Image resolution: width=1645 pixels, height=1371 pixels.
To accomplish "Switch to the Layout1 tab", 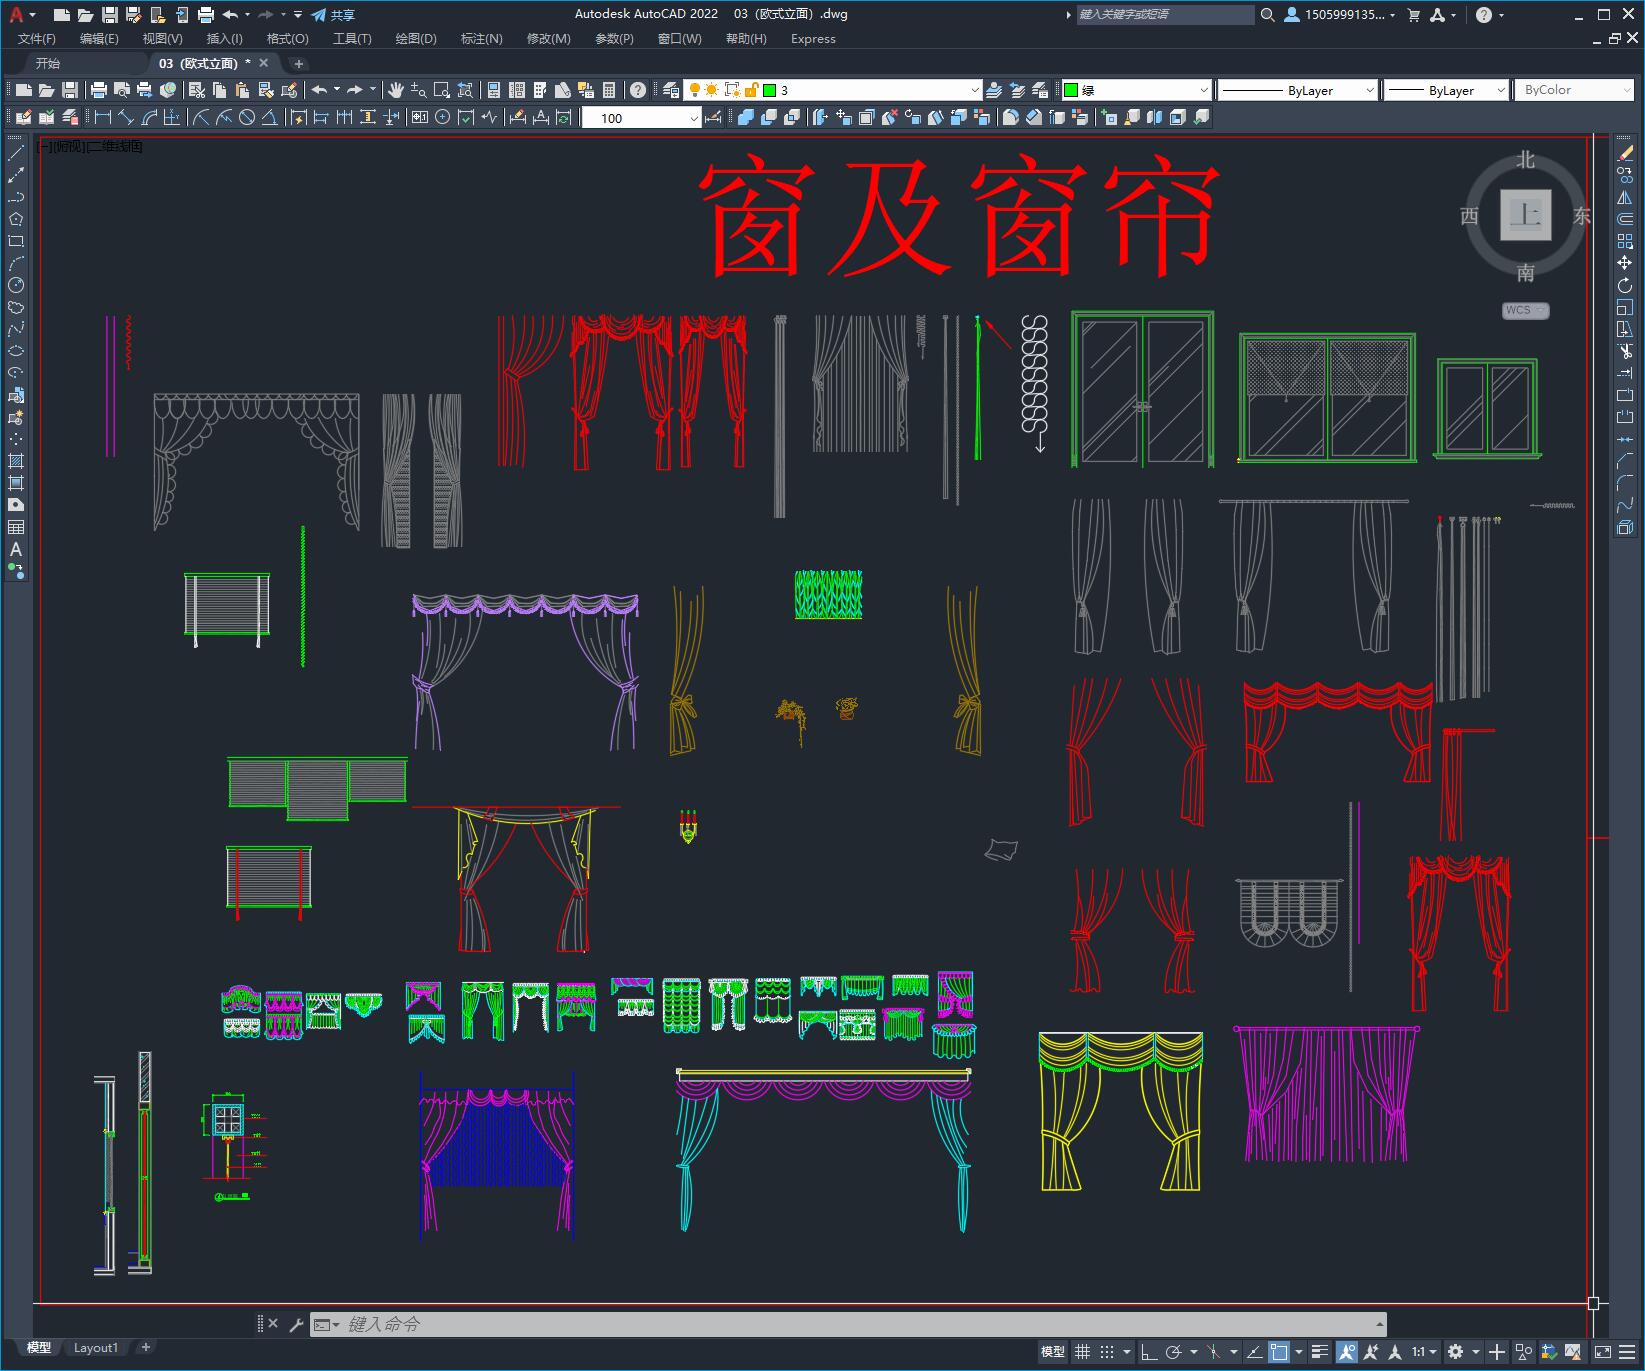I will (96, 1347).
